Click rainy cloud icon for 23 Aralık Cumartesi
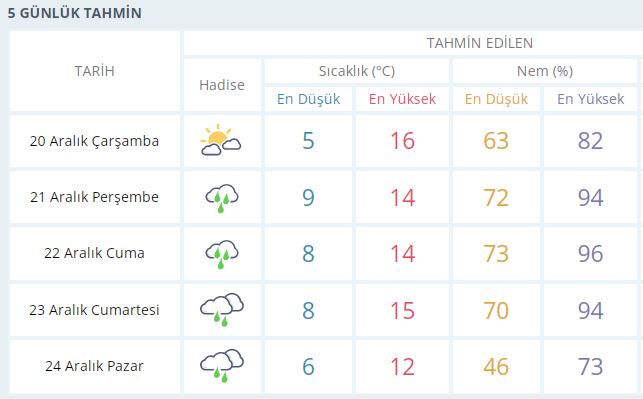Viewport: 643px width, 399px height. point(221,310)
